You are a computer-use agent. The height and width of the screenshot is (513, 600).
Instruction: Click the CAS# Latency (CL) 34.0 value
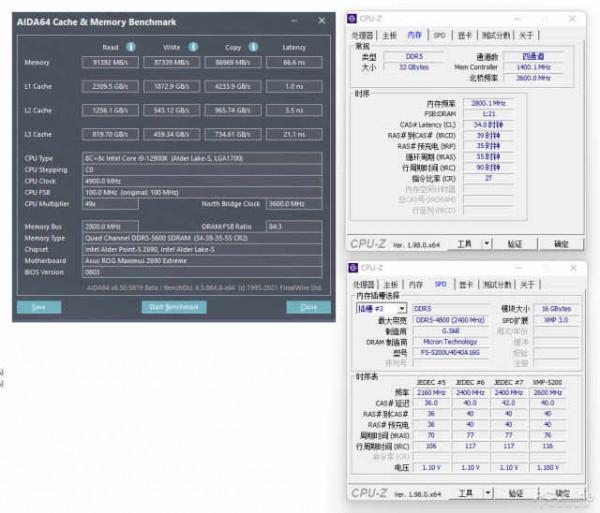coord(488,125)
